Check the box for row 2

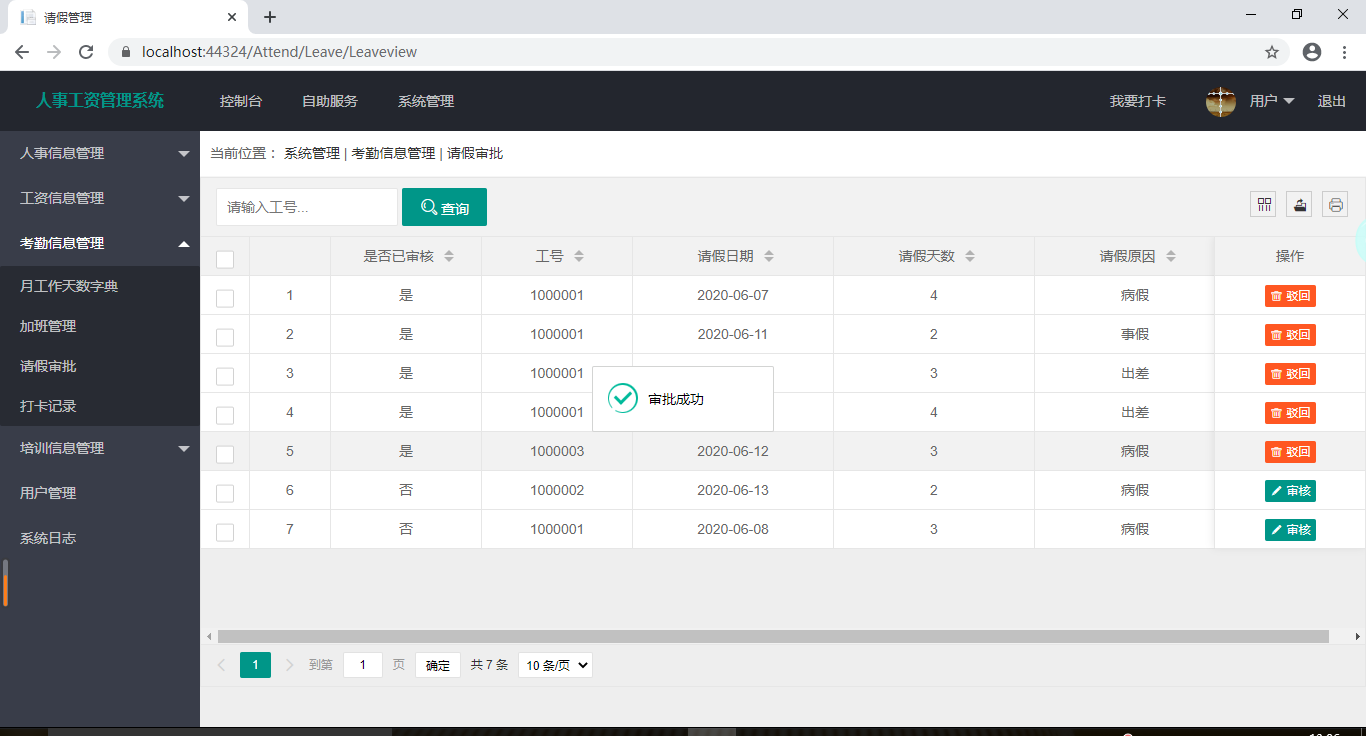click(x=225, y=337)
